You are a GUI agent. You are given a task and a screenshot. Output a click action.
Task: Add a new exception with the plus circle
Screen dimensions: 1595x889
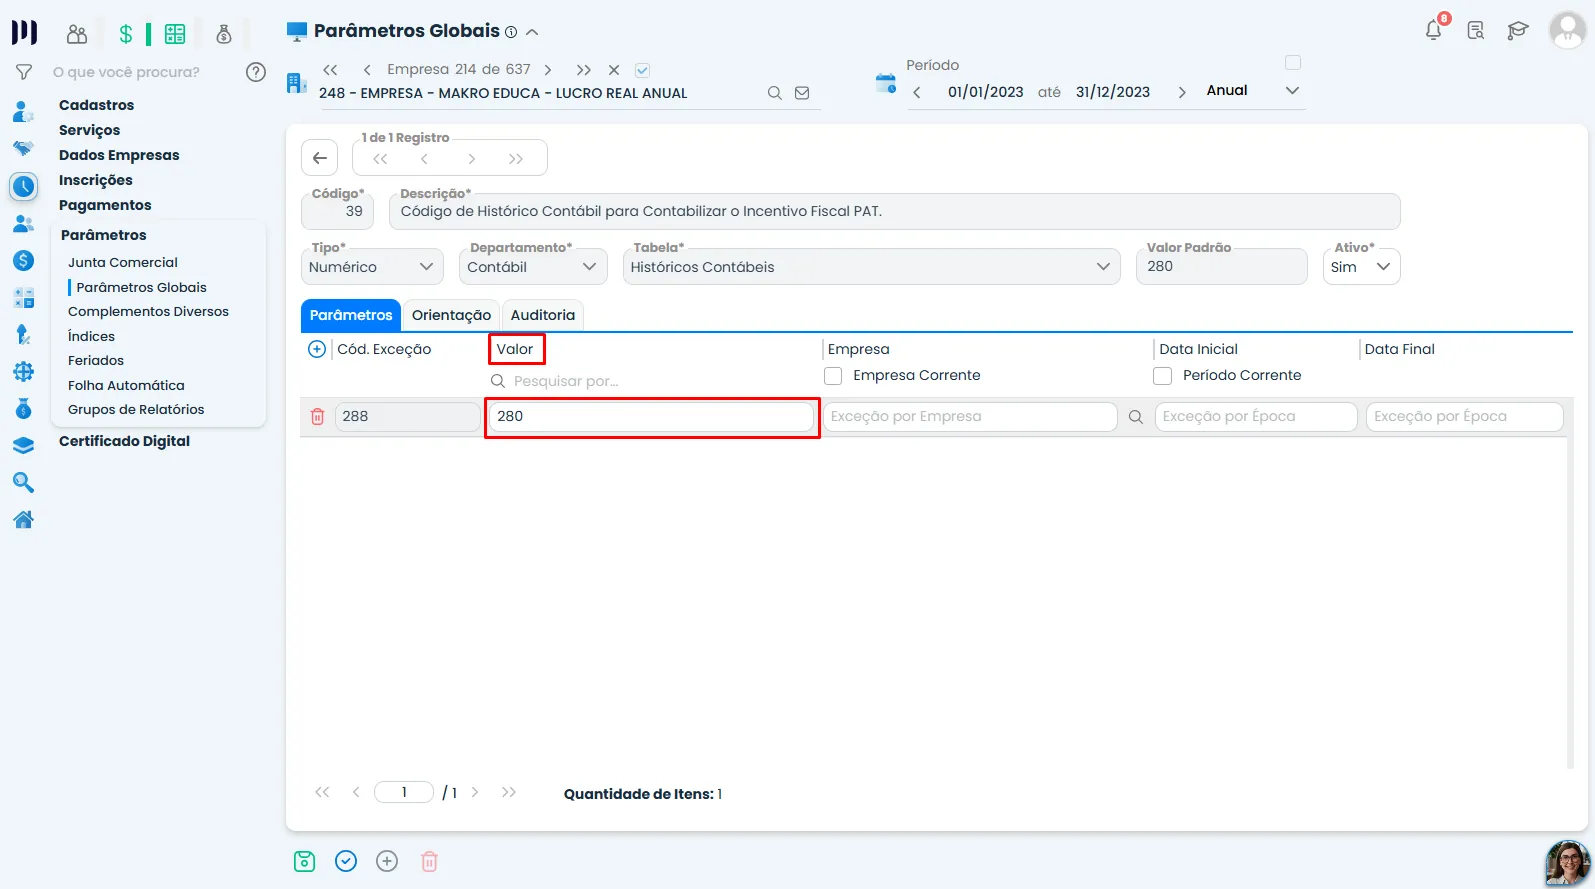(x=317, y=349)
